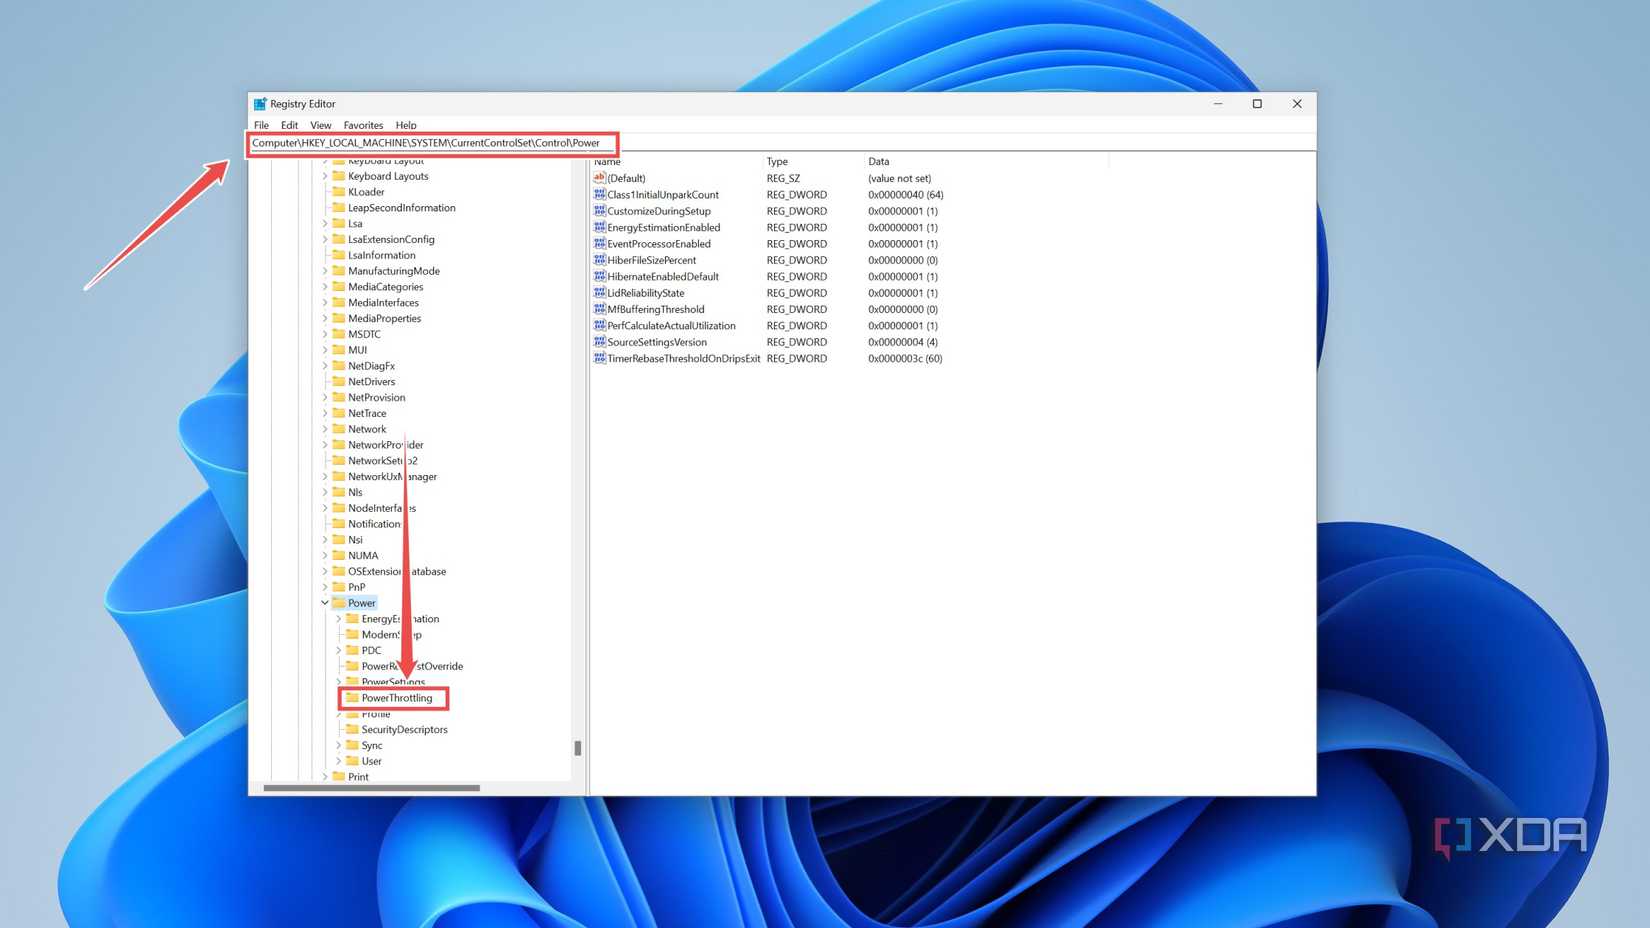Image resolution: width=1650 pixels, height=928 pixels.
Task: Click the Network folder icon
Action: (339, 429)
